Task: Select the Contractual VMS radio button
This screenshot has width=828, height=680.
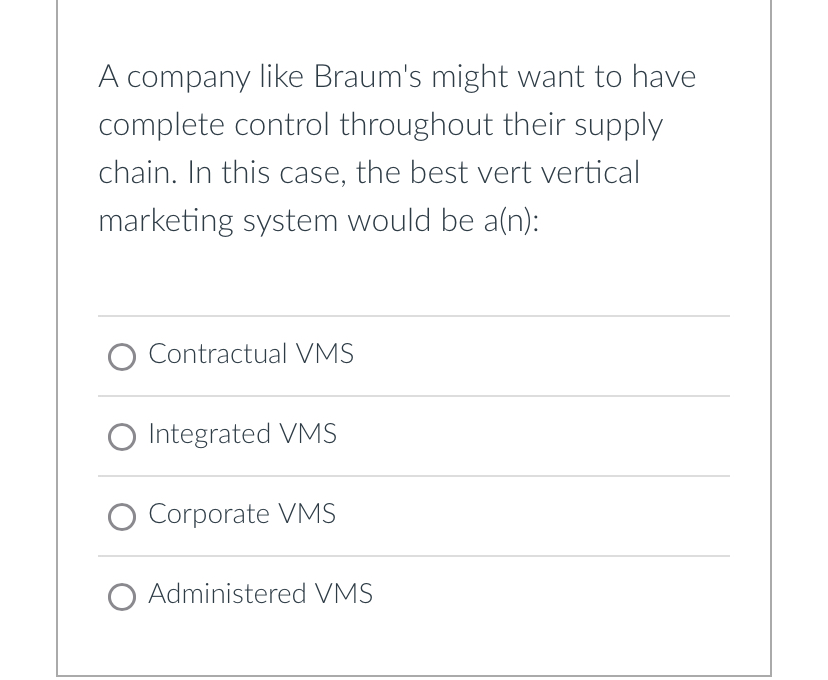Action: (121, 357)
